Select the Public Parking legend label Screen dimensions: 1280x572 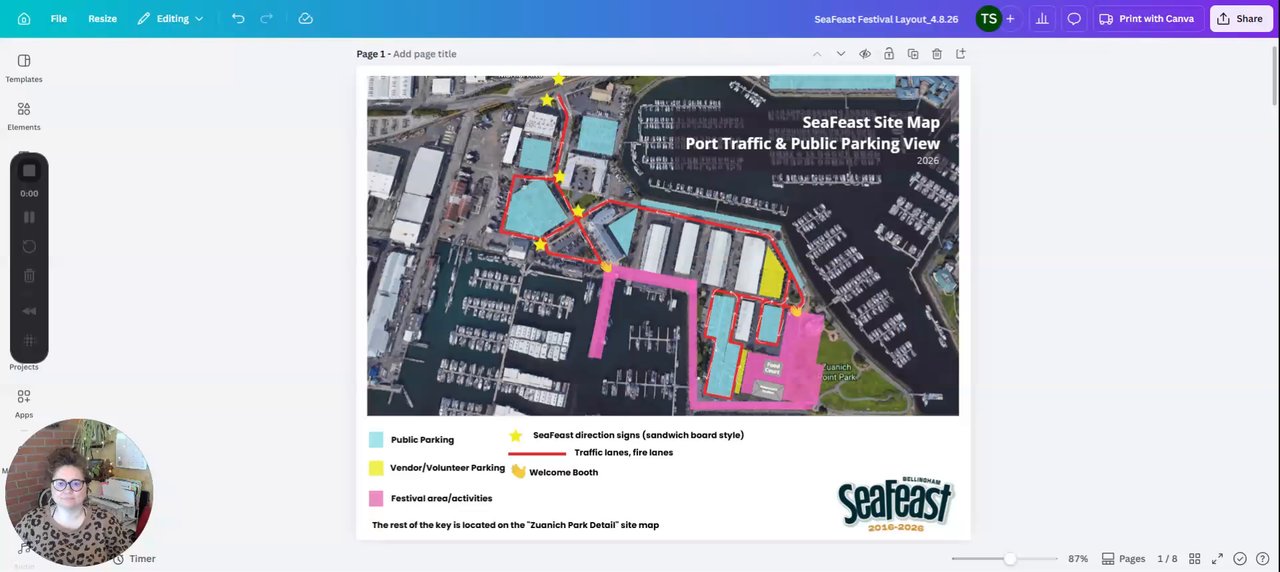click(x=422, y=440)
